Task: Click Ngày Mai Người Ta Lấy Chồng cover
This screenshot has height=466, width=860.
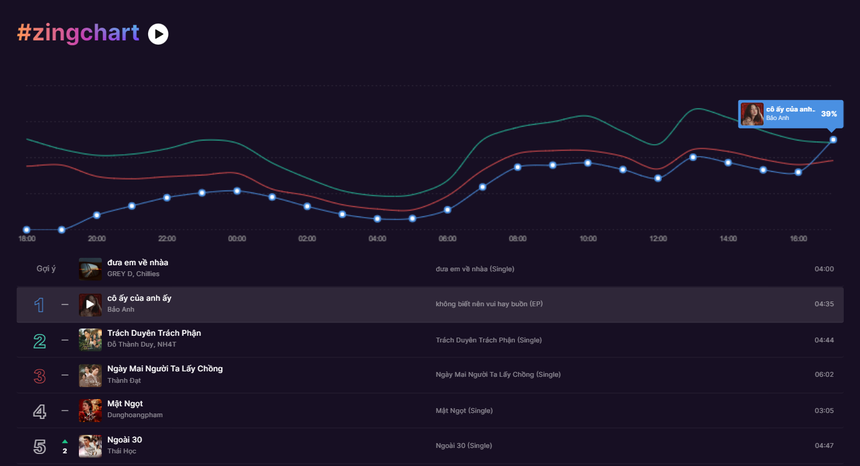Action: 90,375
